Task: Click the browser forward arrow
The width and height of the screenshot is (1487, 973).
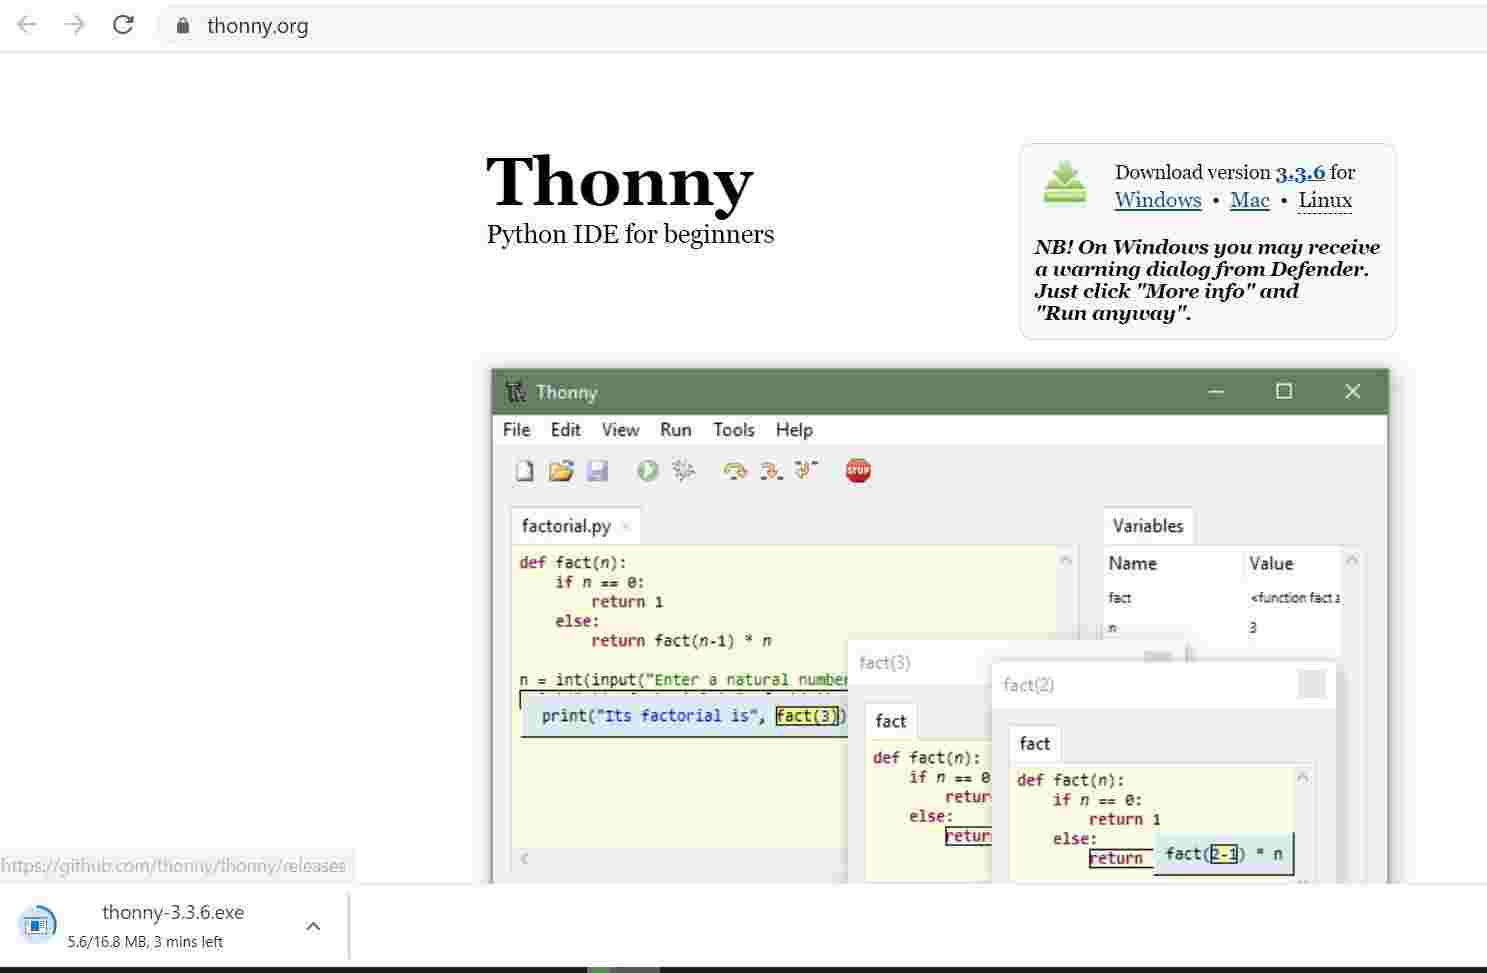Action: (75, 25)
